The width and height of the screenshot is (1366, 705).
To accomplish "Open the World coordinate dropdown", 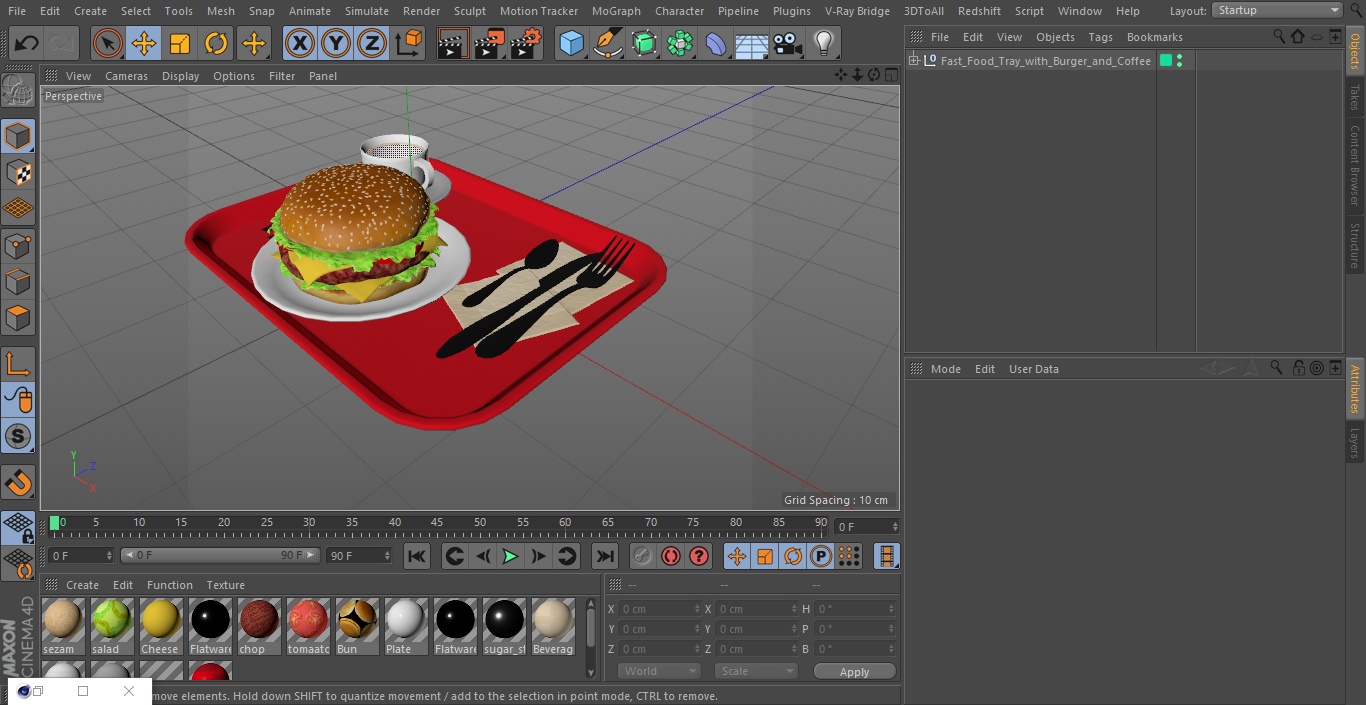I will pos(659,671).
